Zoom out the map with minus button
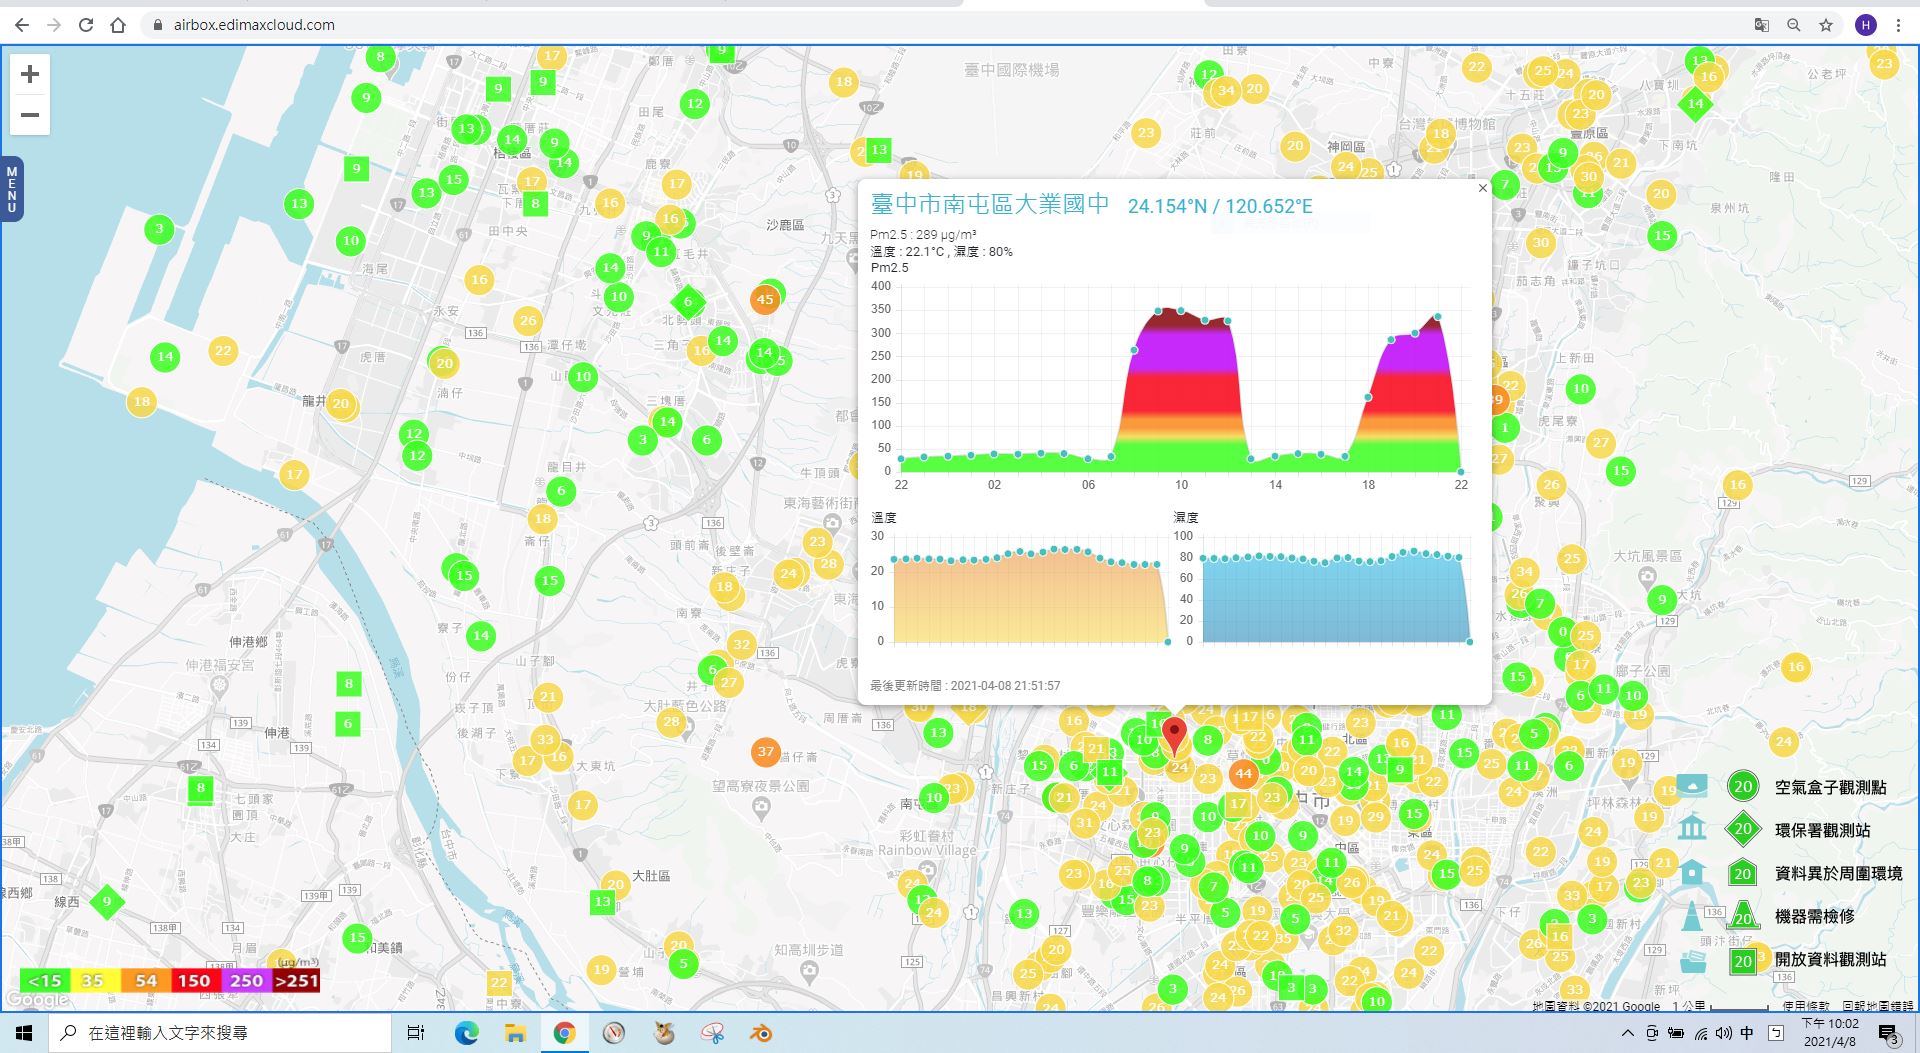This screenshot has width=1920, height=1053. [x=30, y=115]
